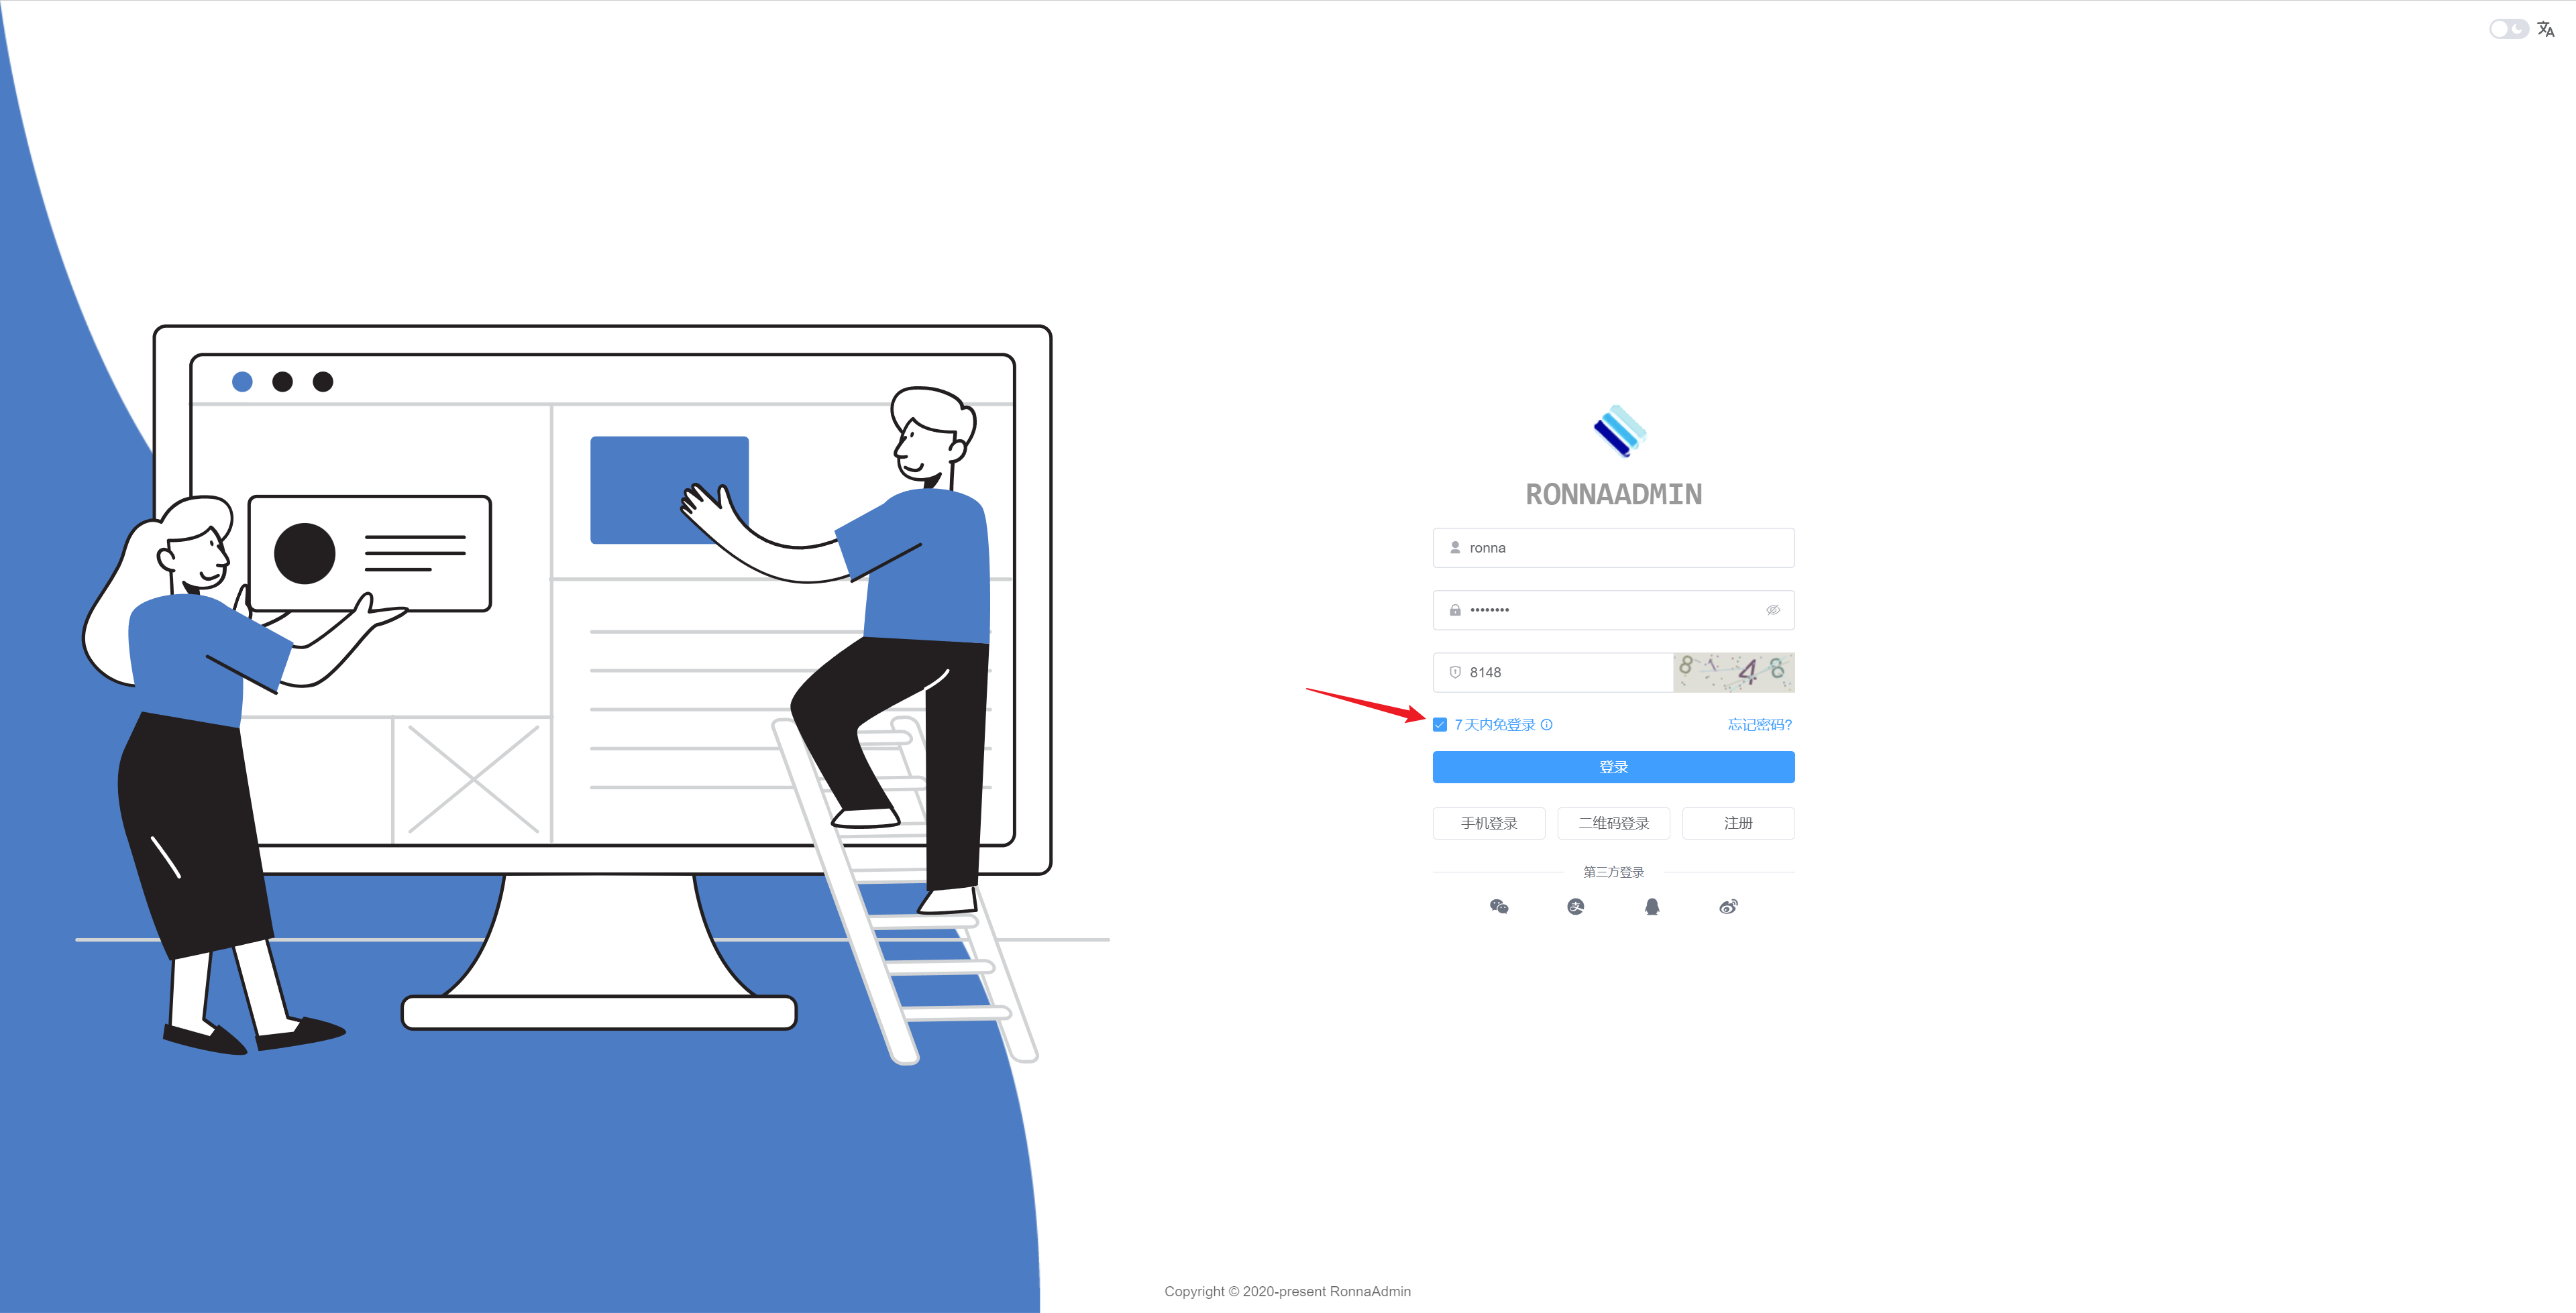Click the user icon in username field

pos(1455,548)
